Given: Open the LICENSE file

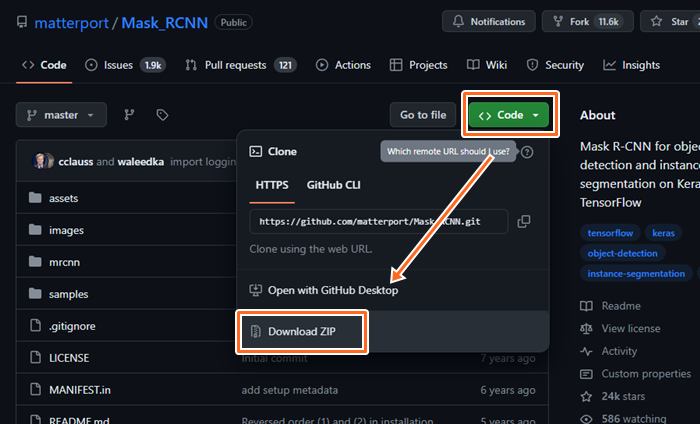Looking at the screenshot, I should coord(69,358).
